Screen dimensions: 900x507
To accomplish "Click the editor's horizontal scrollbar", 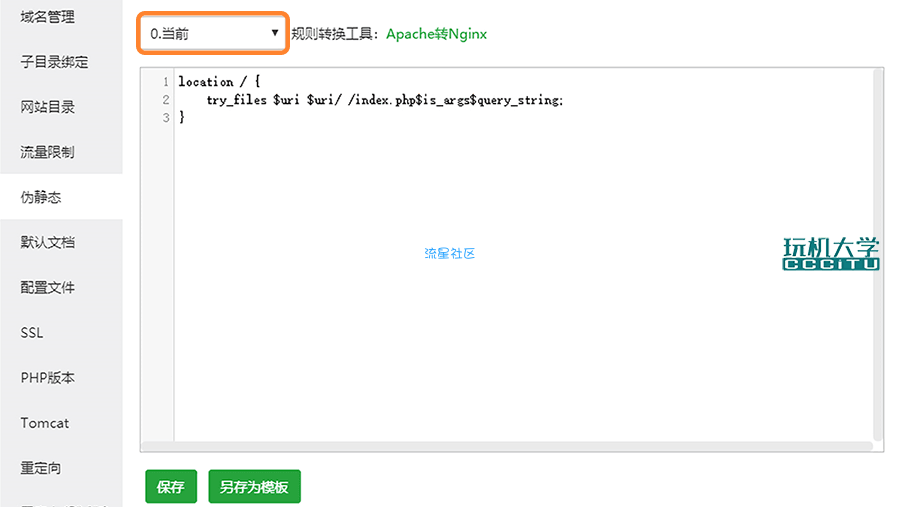I will [x=507, y=446].
